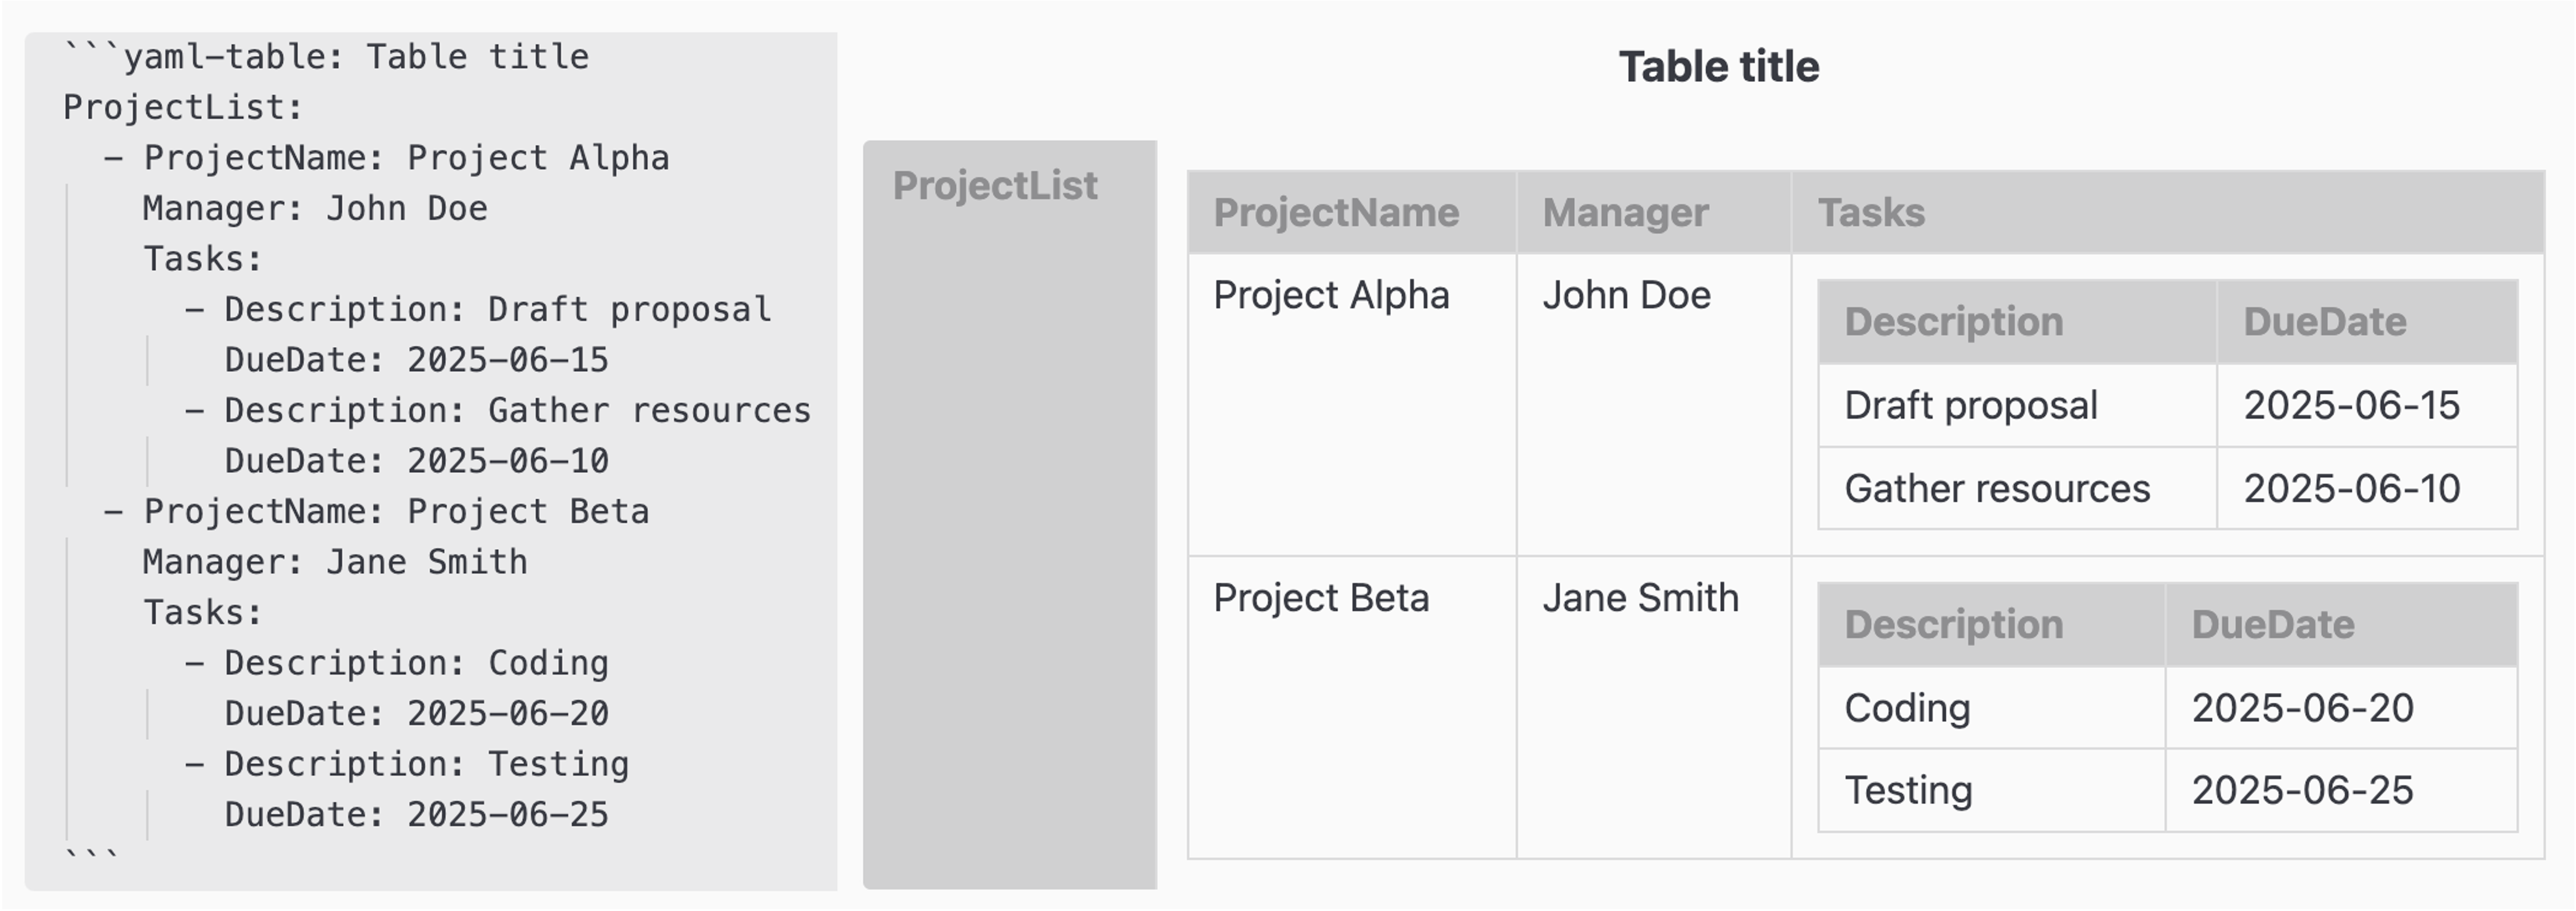
Task: Place cursor on Description: Coding code line
Action: 397,663
